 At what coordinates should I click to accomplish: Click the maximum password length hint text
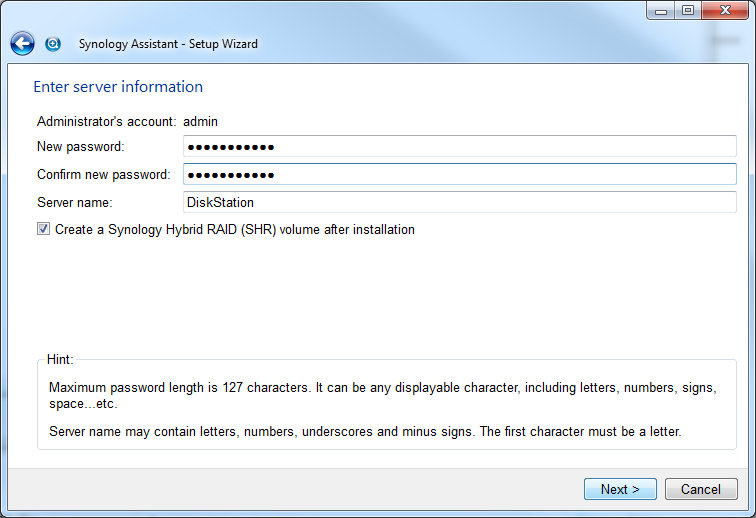click(383, 395)
